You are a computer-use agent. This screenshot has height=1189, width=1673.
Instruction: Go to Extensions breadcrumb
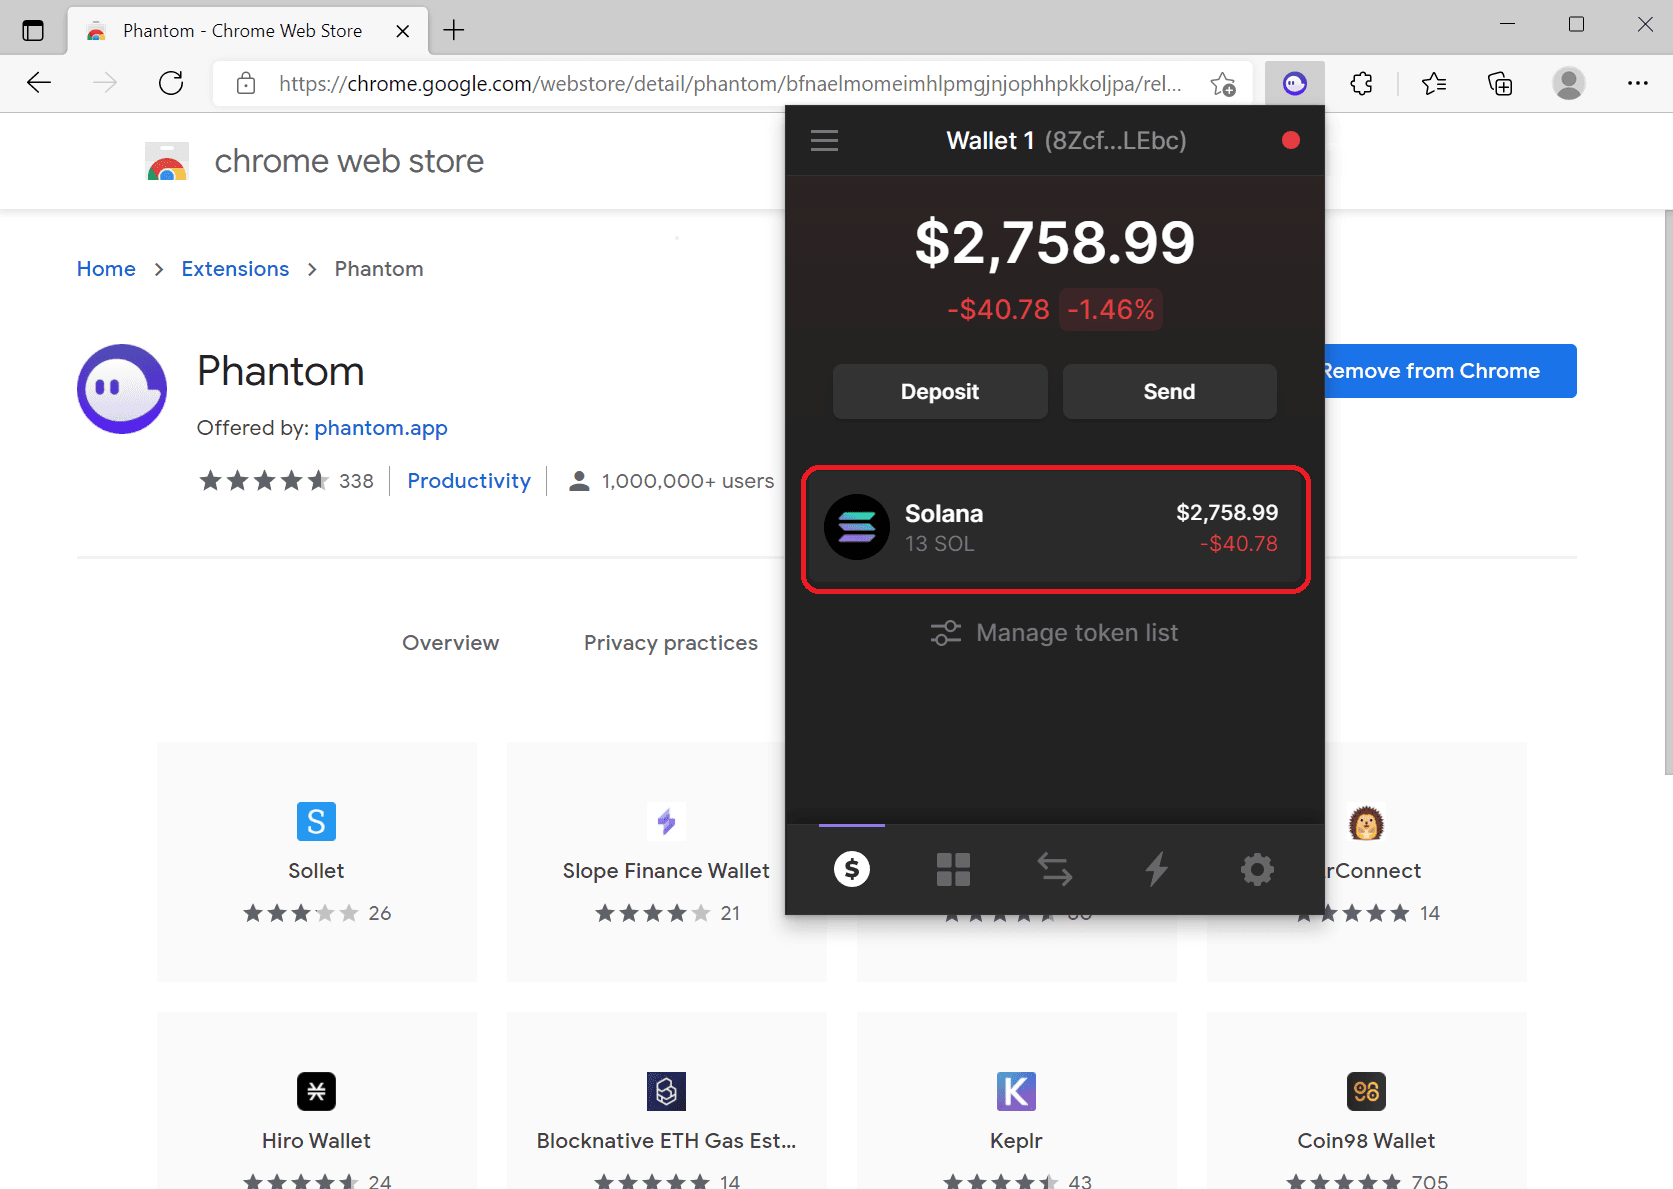pos(235,269)
